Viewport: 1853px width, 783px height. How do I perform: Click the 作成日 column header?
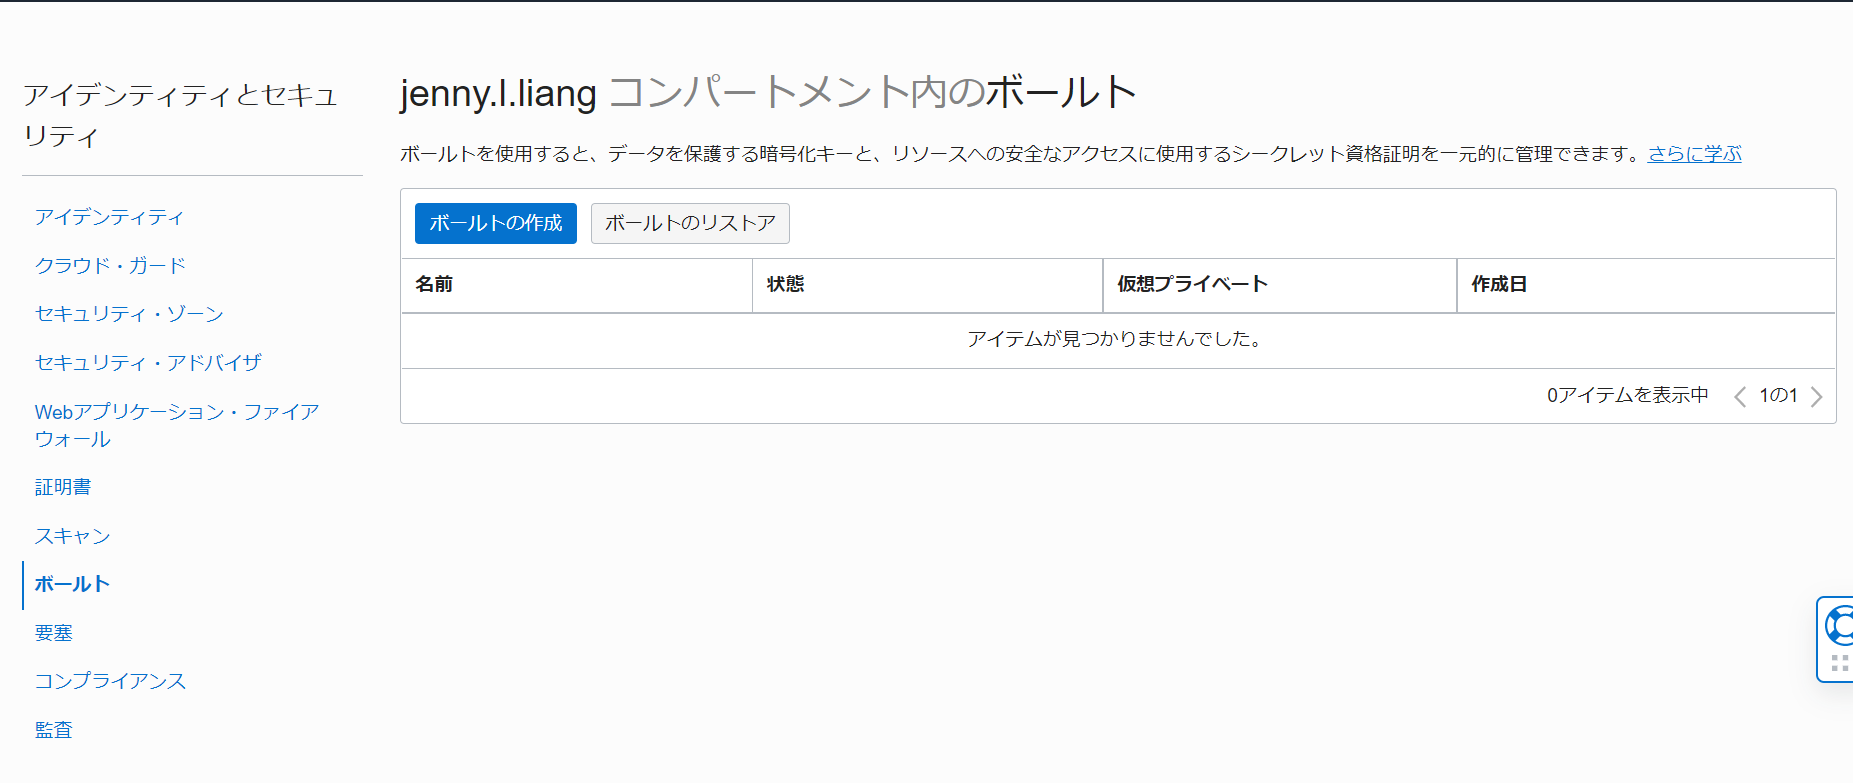[1498, 285]
